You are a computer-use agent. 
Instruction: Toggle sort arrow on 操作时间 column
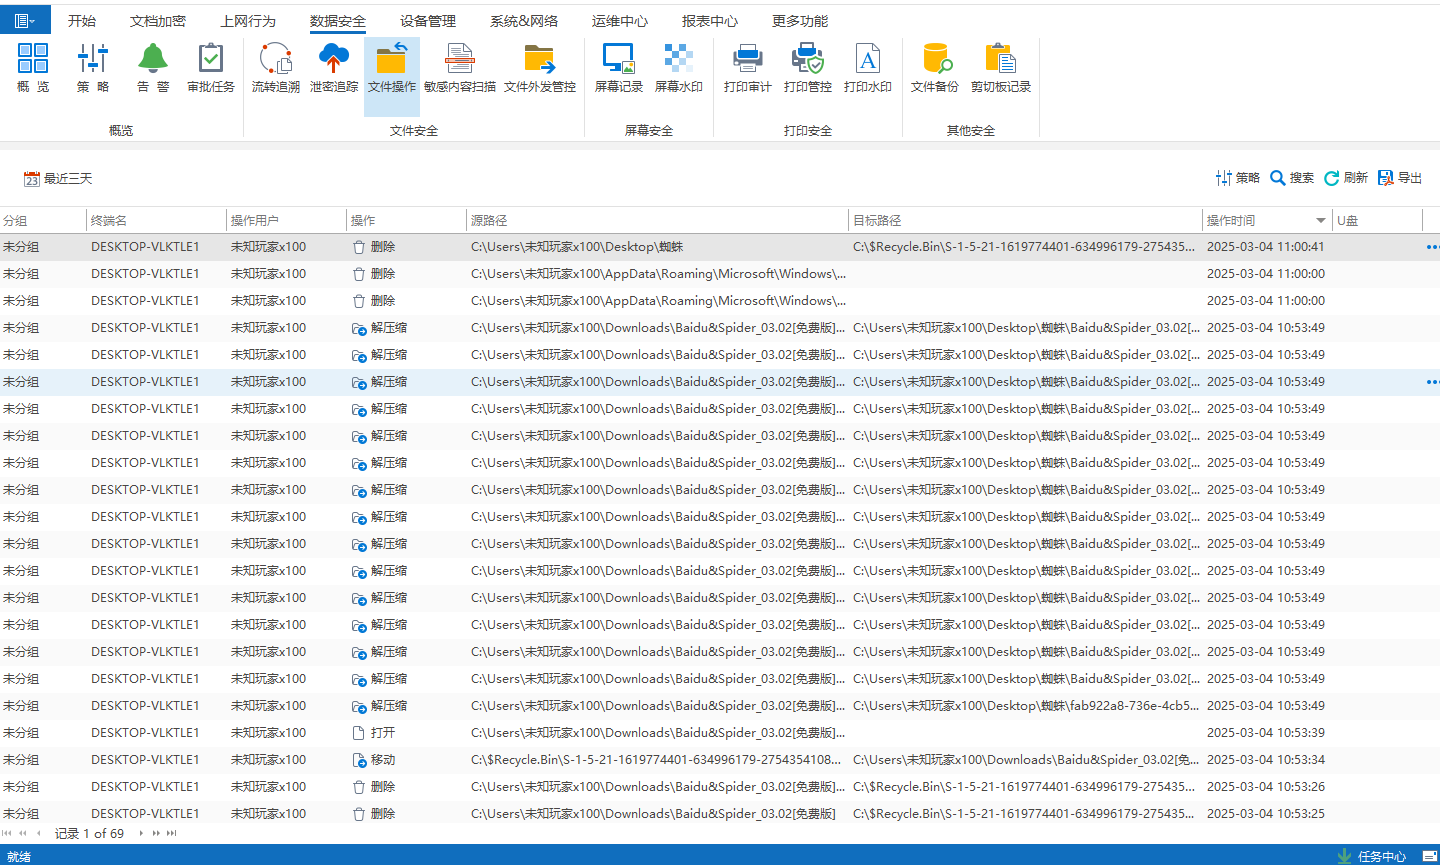pos(1320,221)
